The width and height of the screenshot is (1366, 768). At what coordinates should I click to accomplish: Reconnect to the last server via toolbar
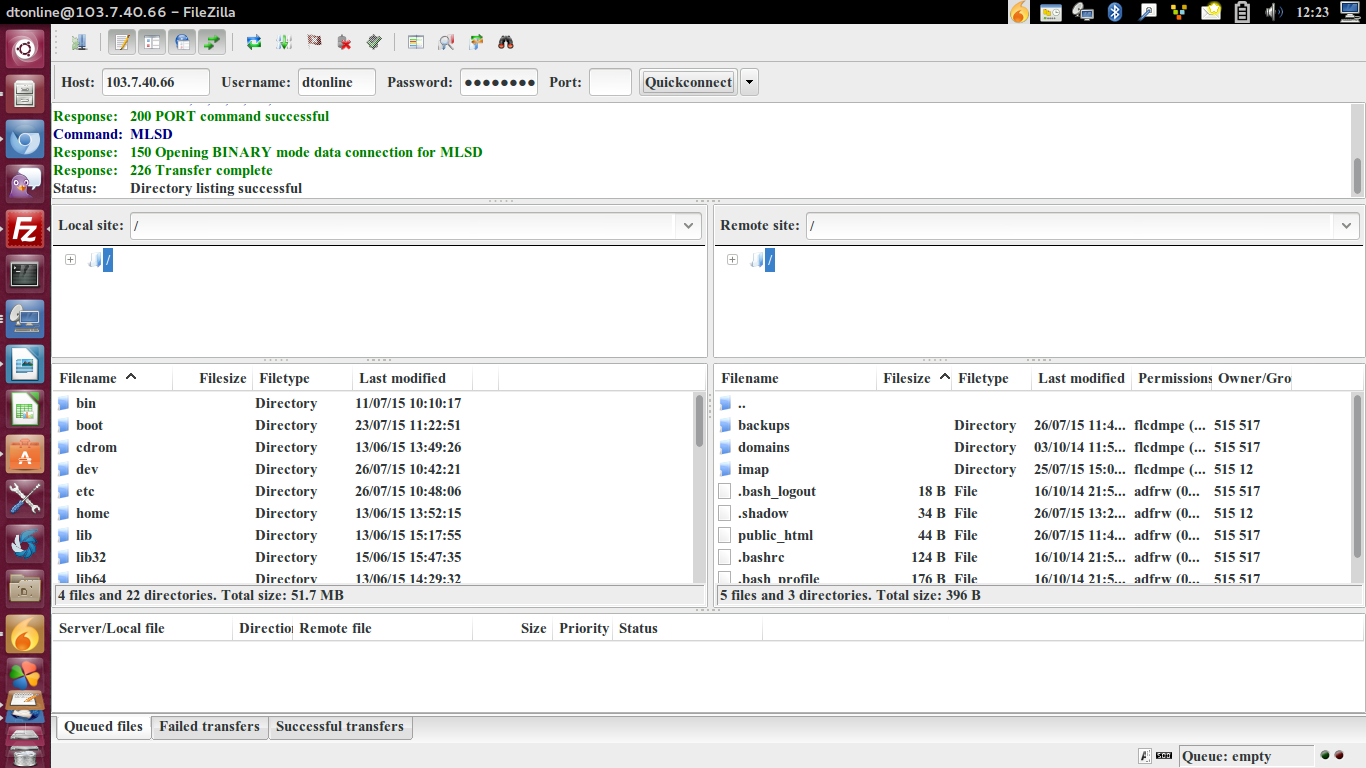[374, 42]
